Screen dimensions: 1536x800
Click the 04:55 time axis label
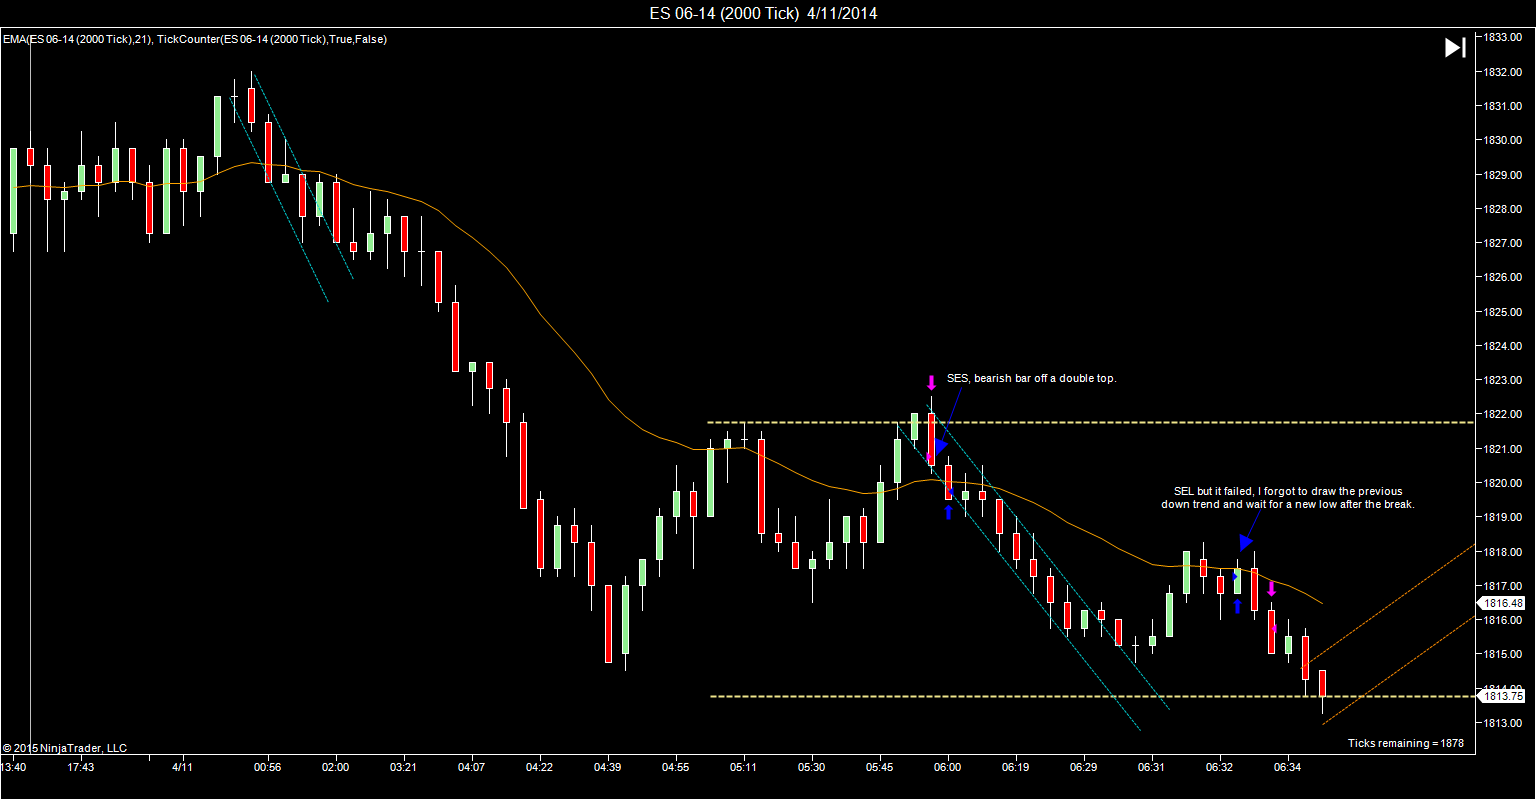click(675, 767)
